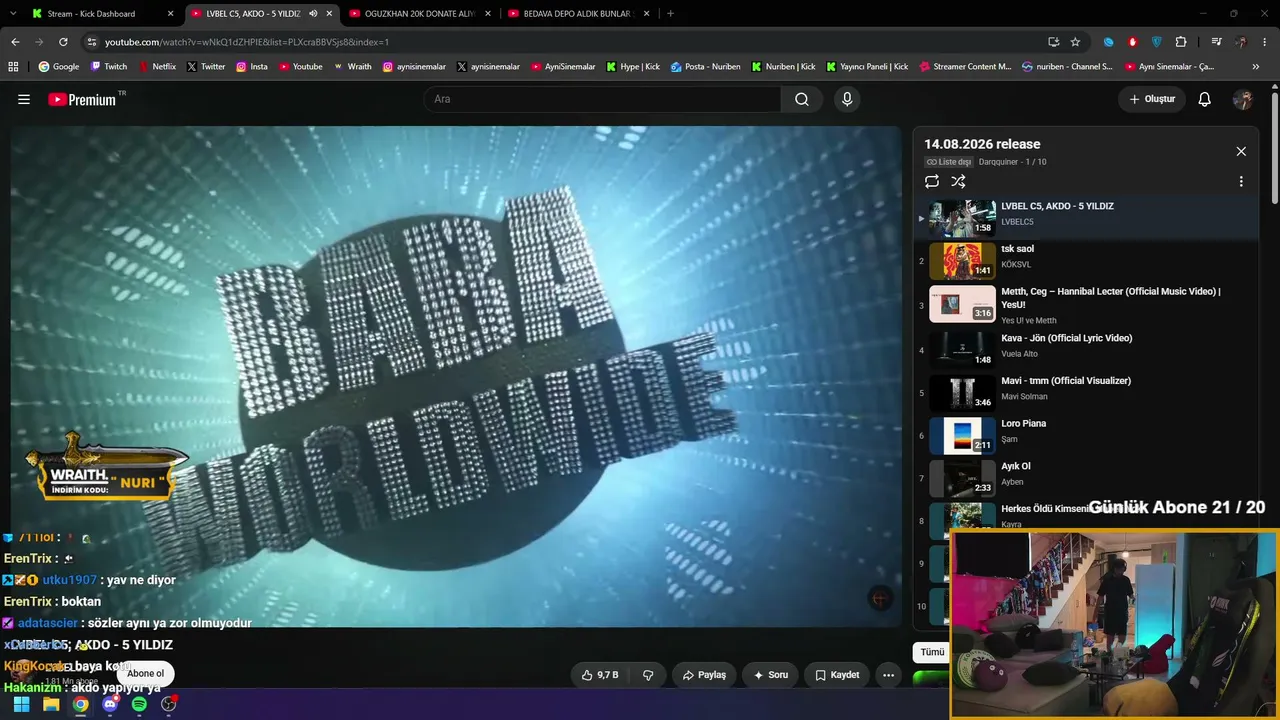
Task: Open more actions ellipsis below video
Action: click(888, 675)
